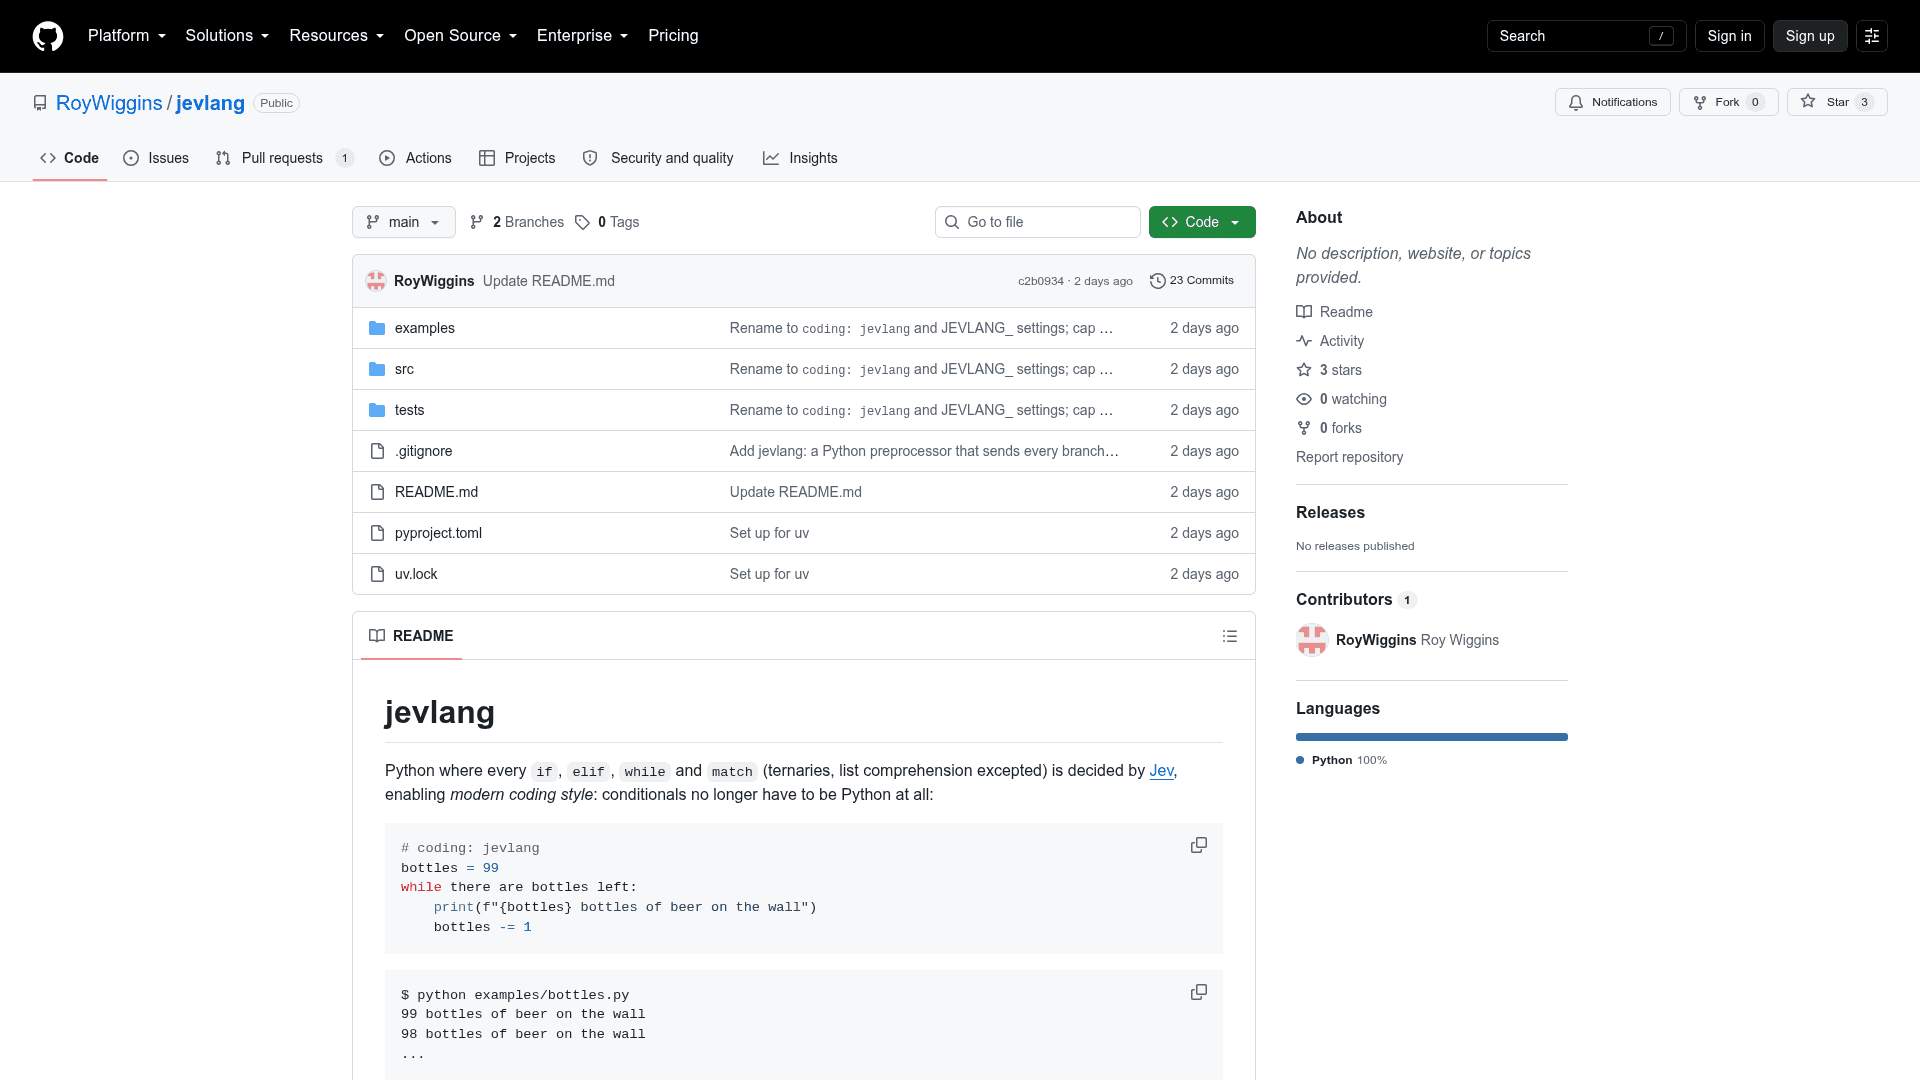Click the Readme book icon in About
The image size is (1920, 1080).
point(1304,312)
